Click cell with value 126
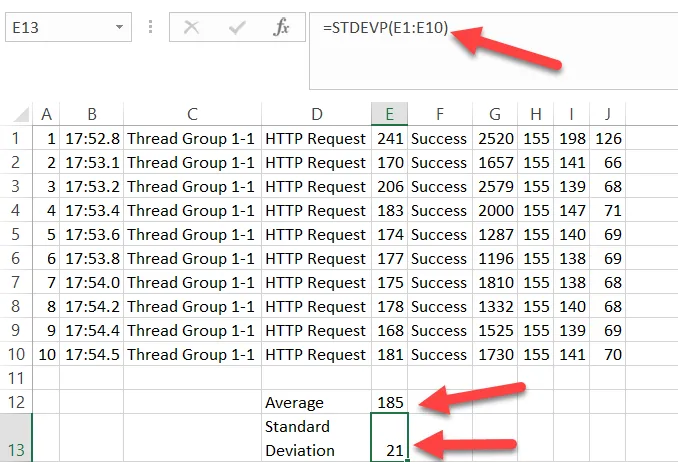 [608, 138]
